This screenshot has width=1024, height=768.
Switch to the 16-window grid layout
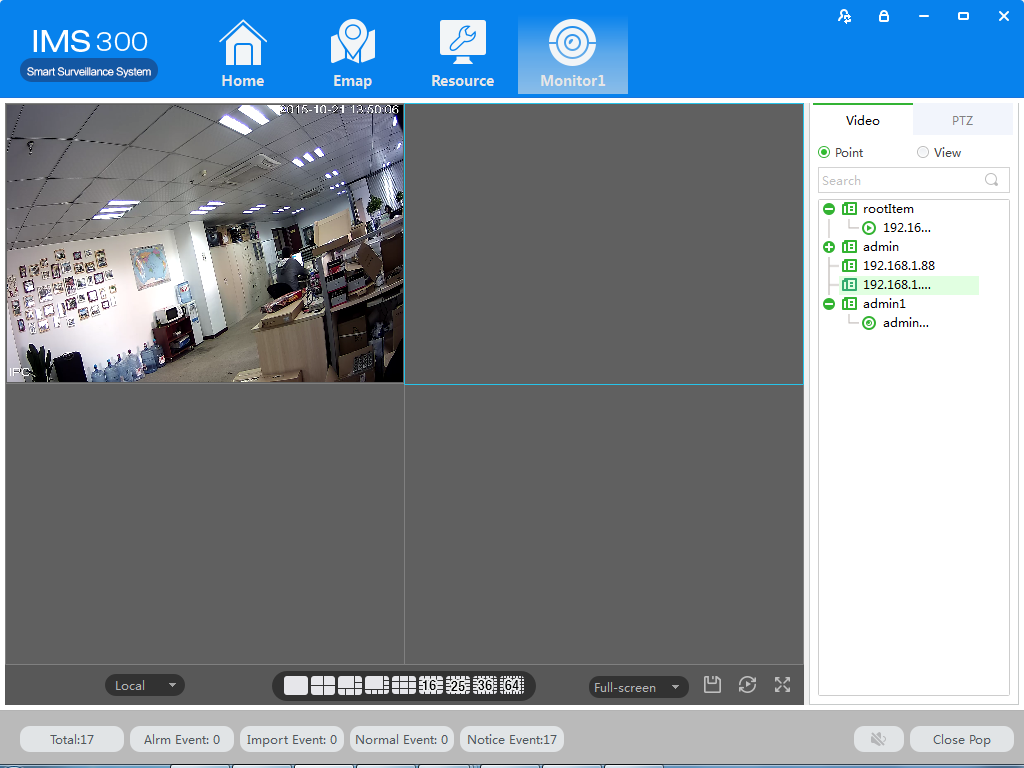pos(431,686)
